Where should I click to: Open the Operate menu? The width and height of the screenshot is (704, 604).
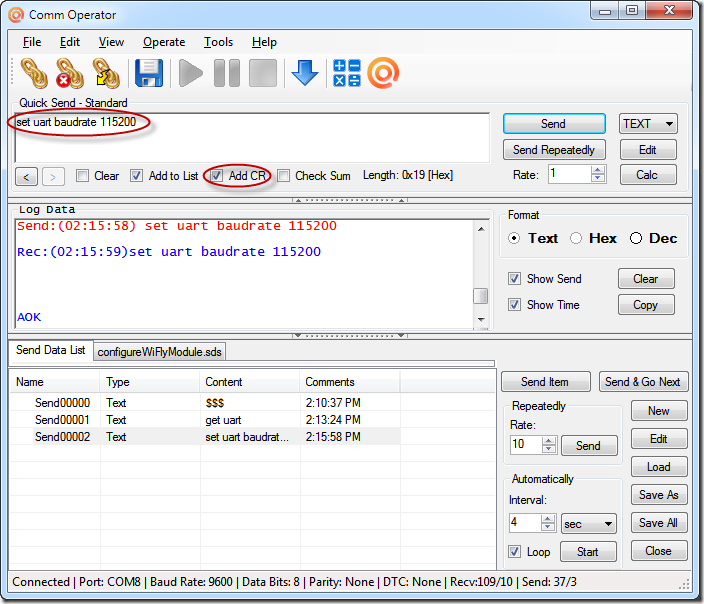click(x=164, y=42)
